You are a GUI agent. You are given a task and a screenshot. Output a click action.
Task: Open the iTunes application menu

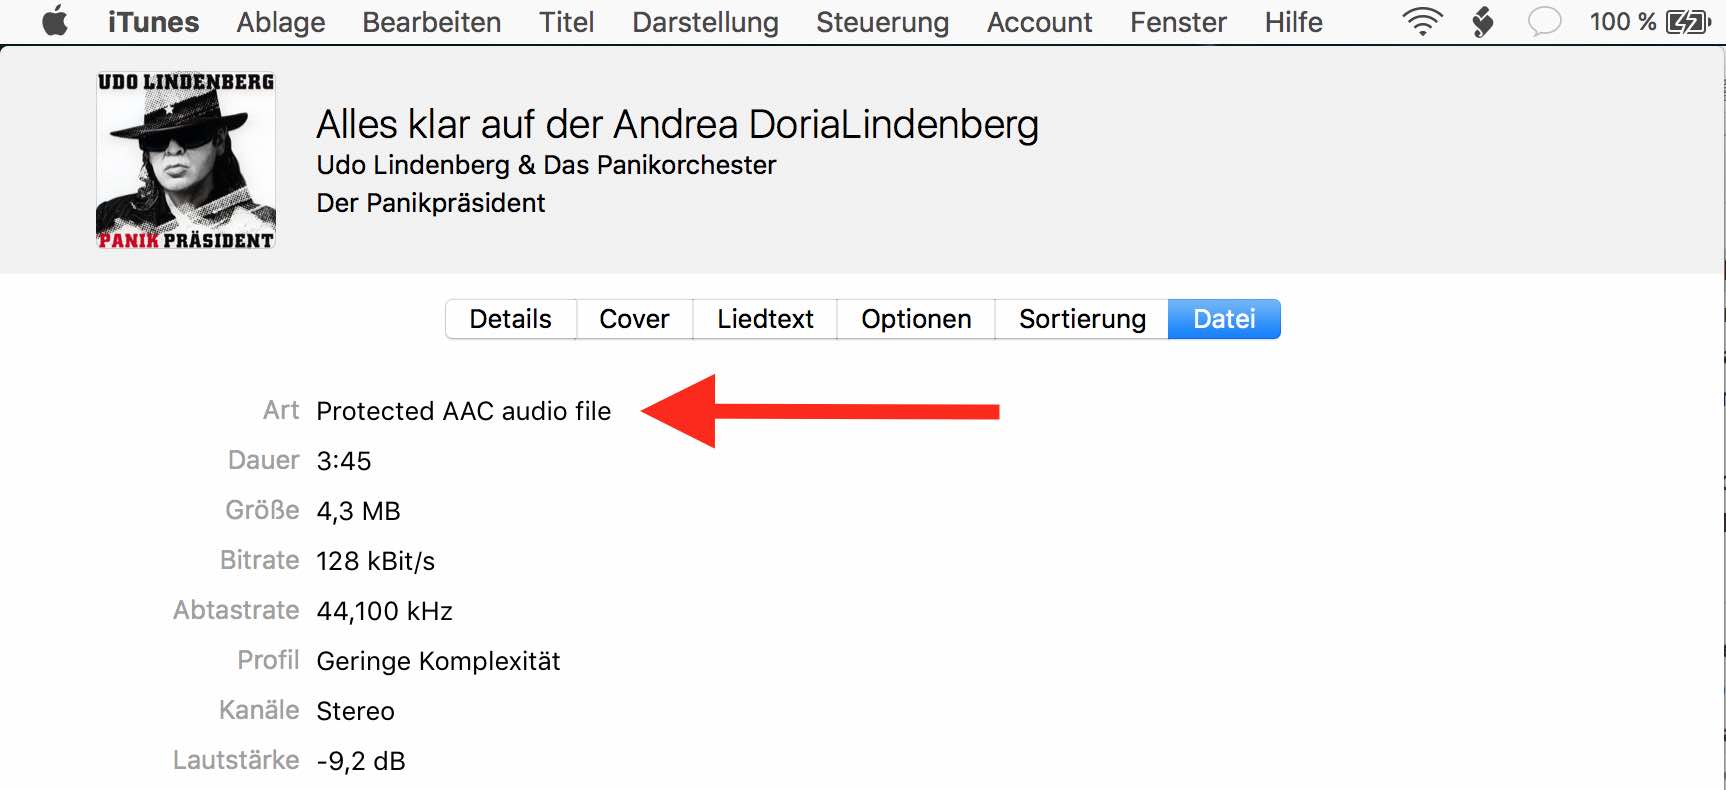pyautogui.click(x=153, y=21)
